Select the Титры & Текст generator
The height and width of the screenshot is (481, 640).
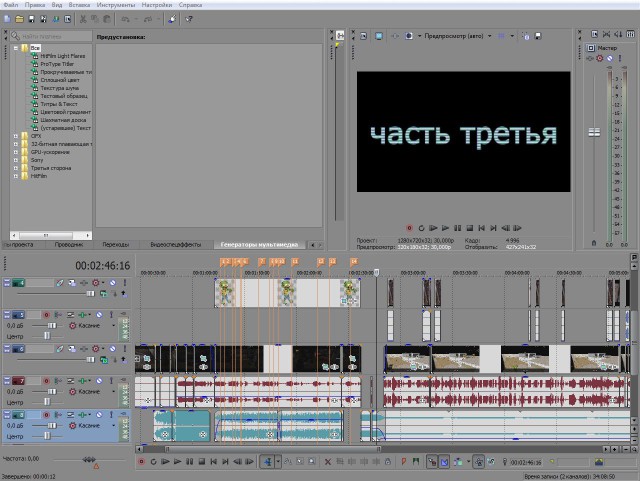60,104
